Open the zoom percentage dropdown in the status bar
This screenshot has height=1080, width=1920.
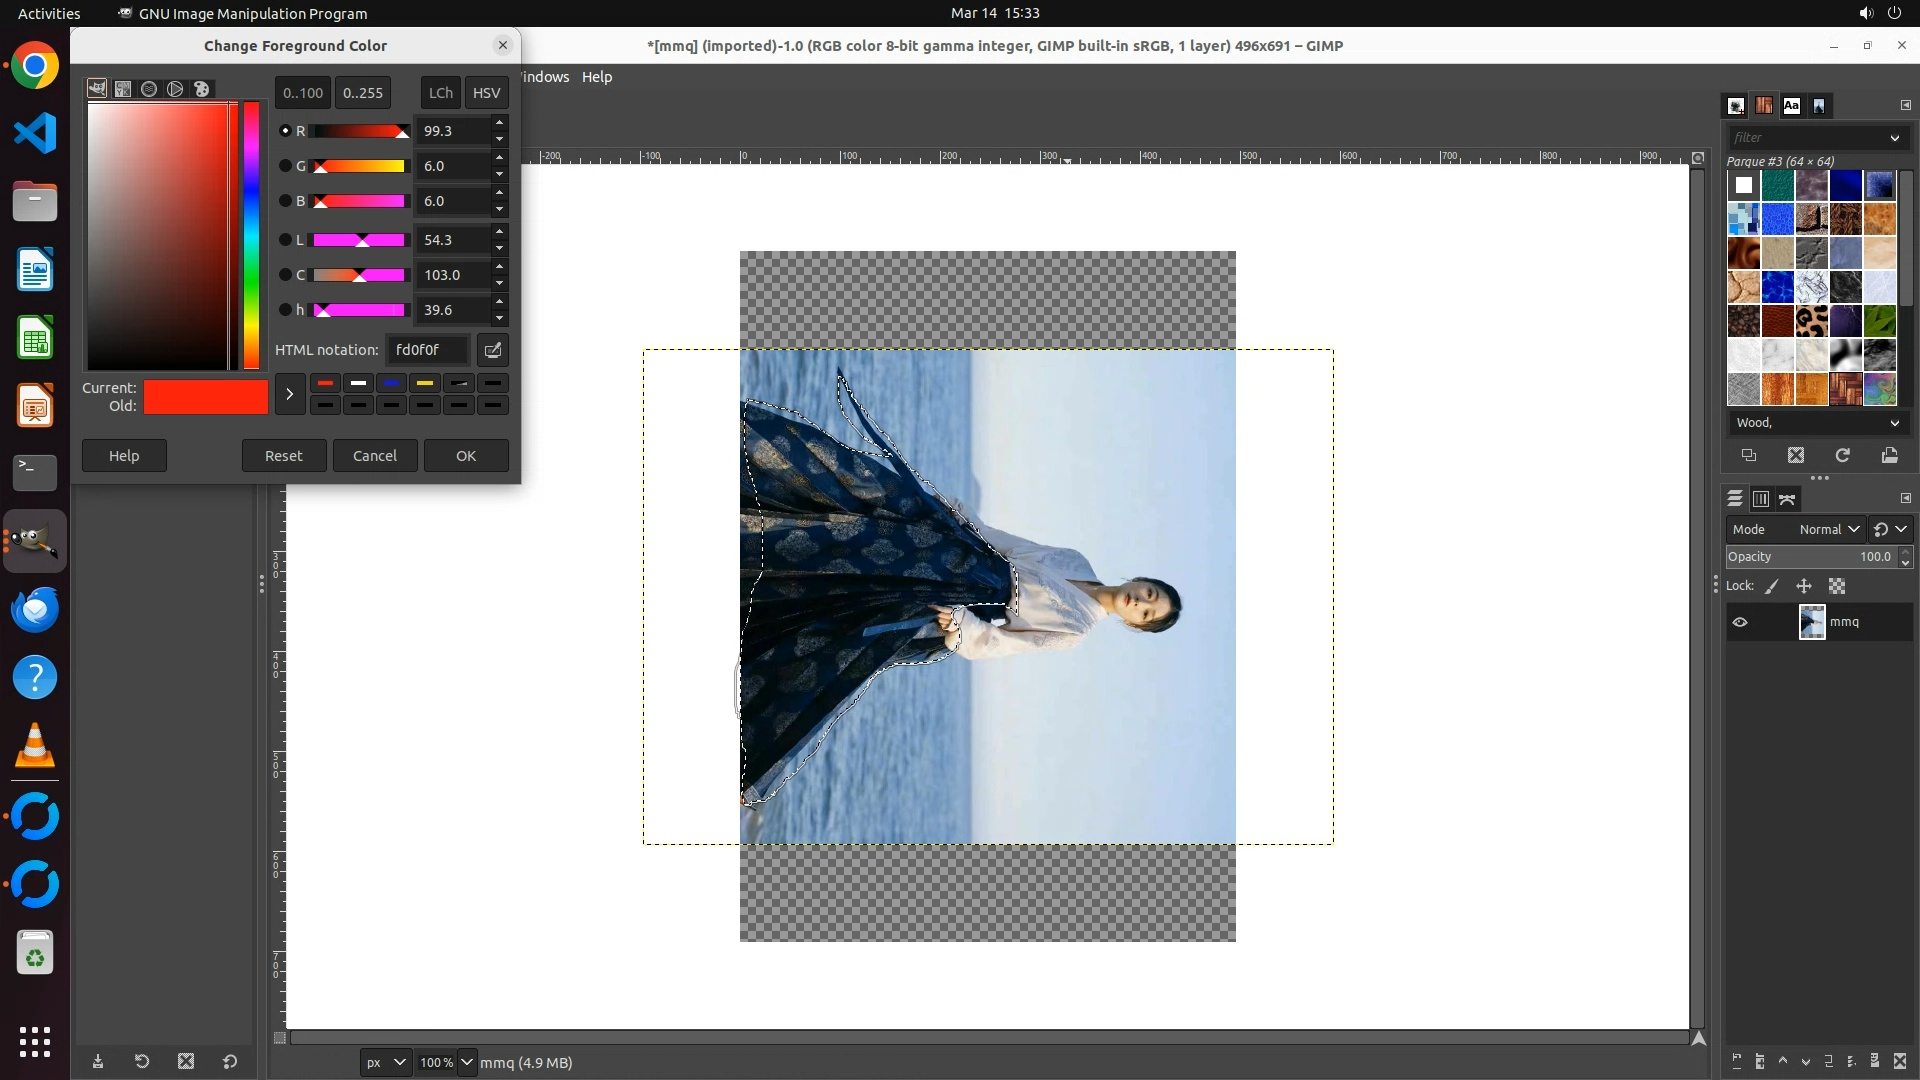pyautogui.click(x=467, y=1062)
